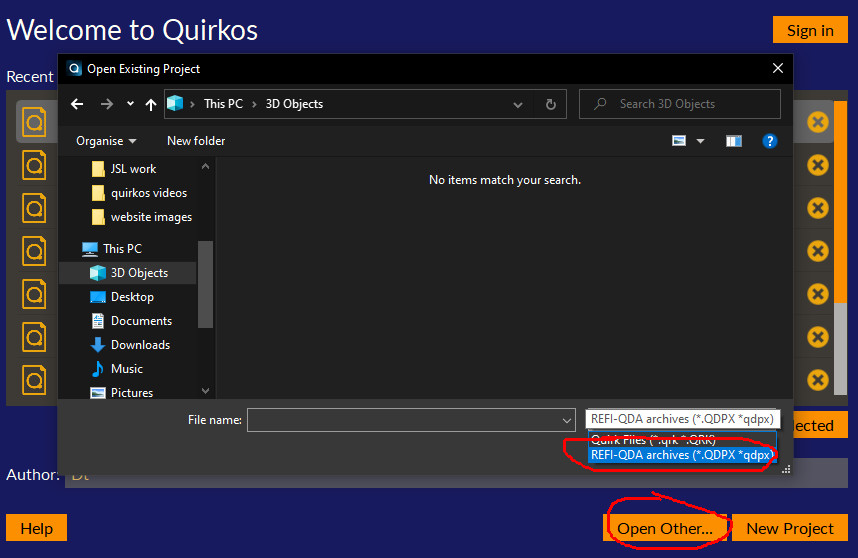Open the file type filter combo box
Viewport: 858px width, 558px height.
[682, 419]
